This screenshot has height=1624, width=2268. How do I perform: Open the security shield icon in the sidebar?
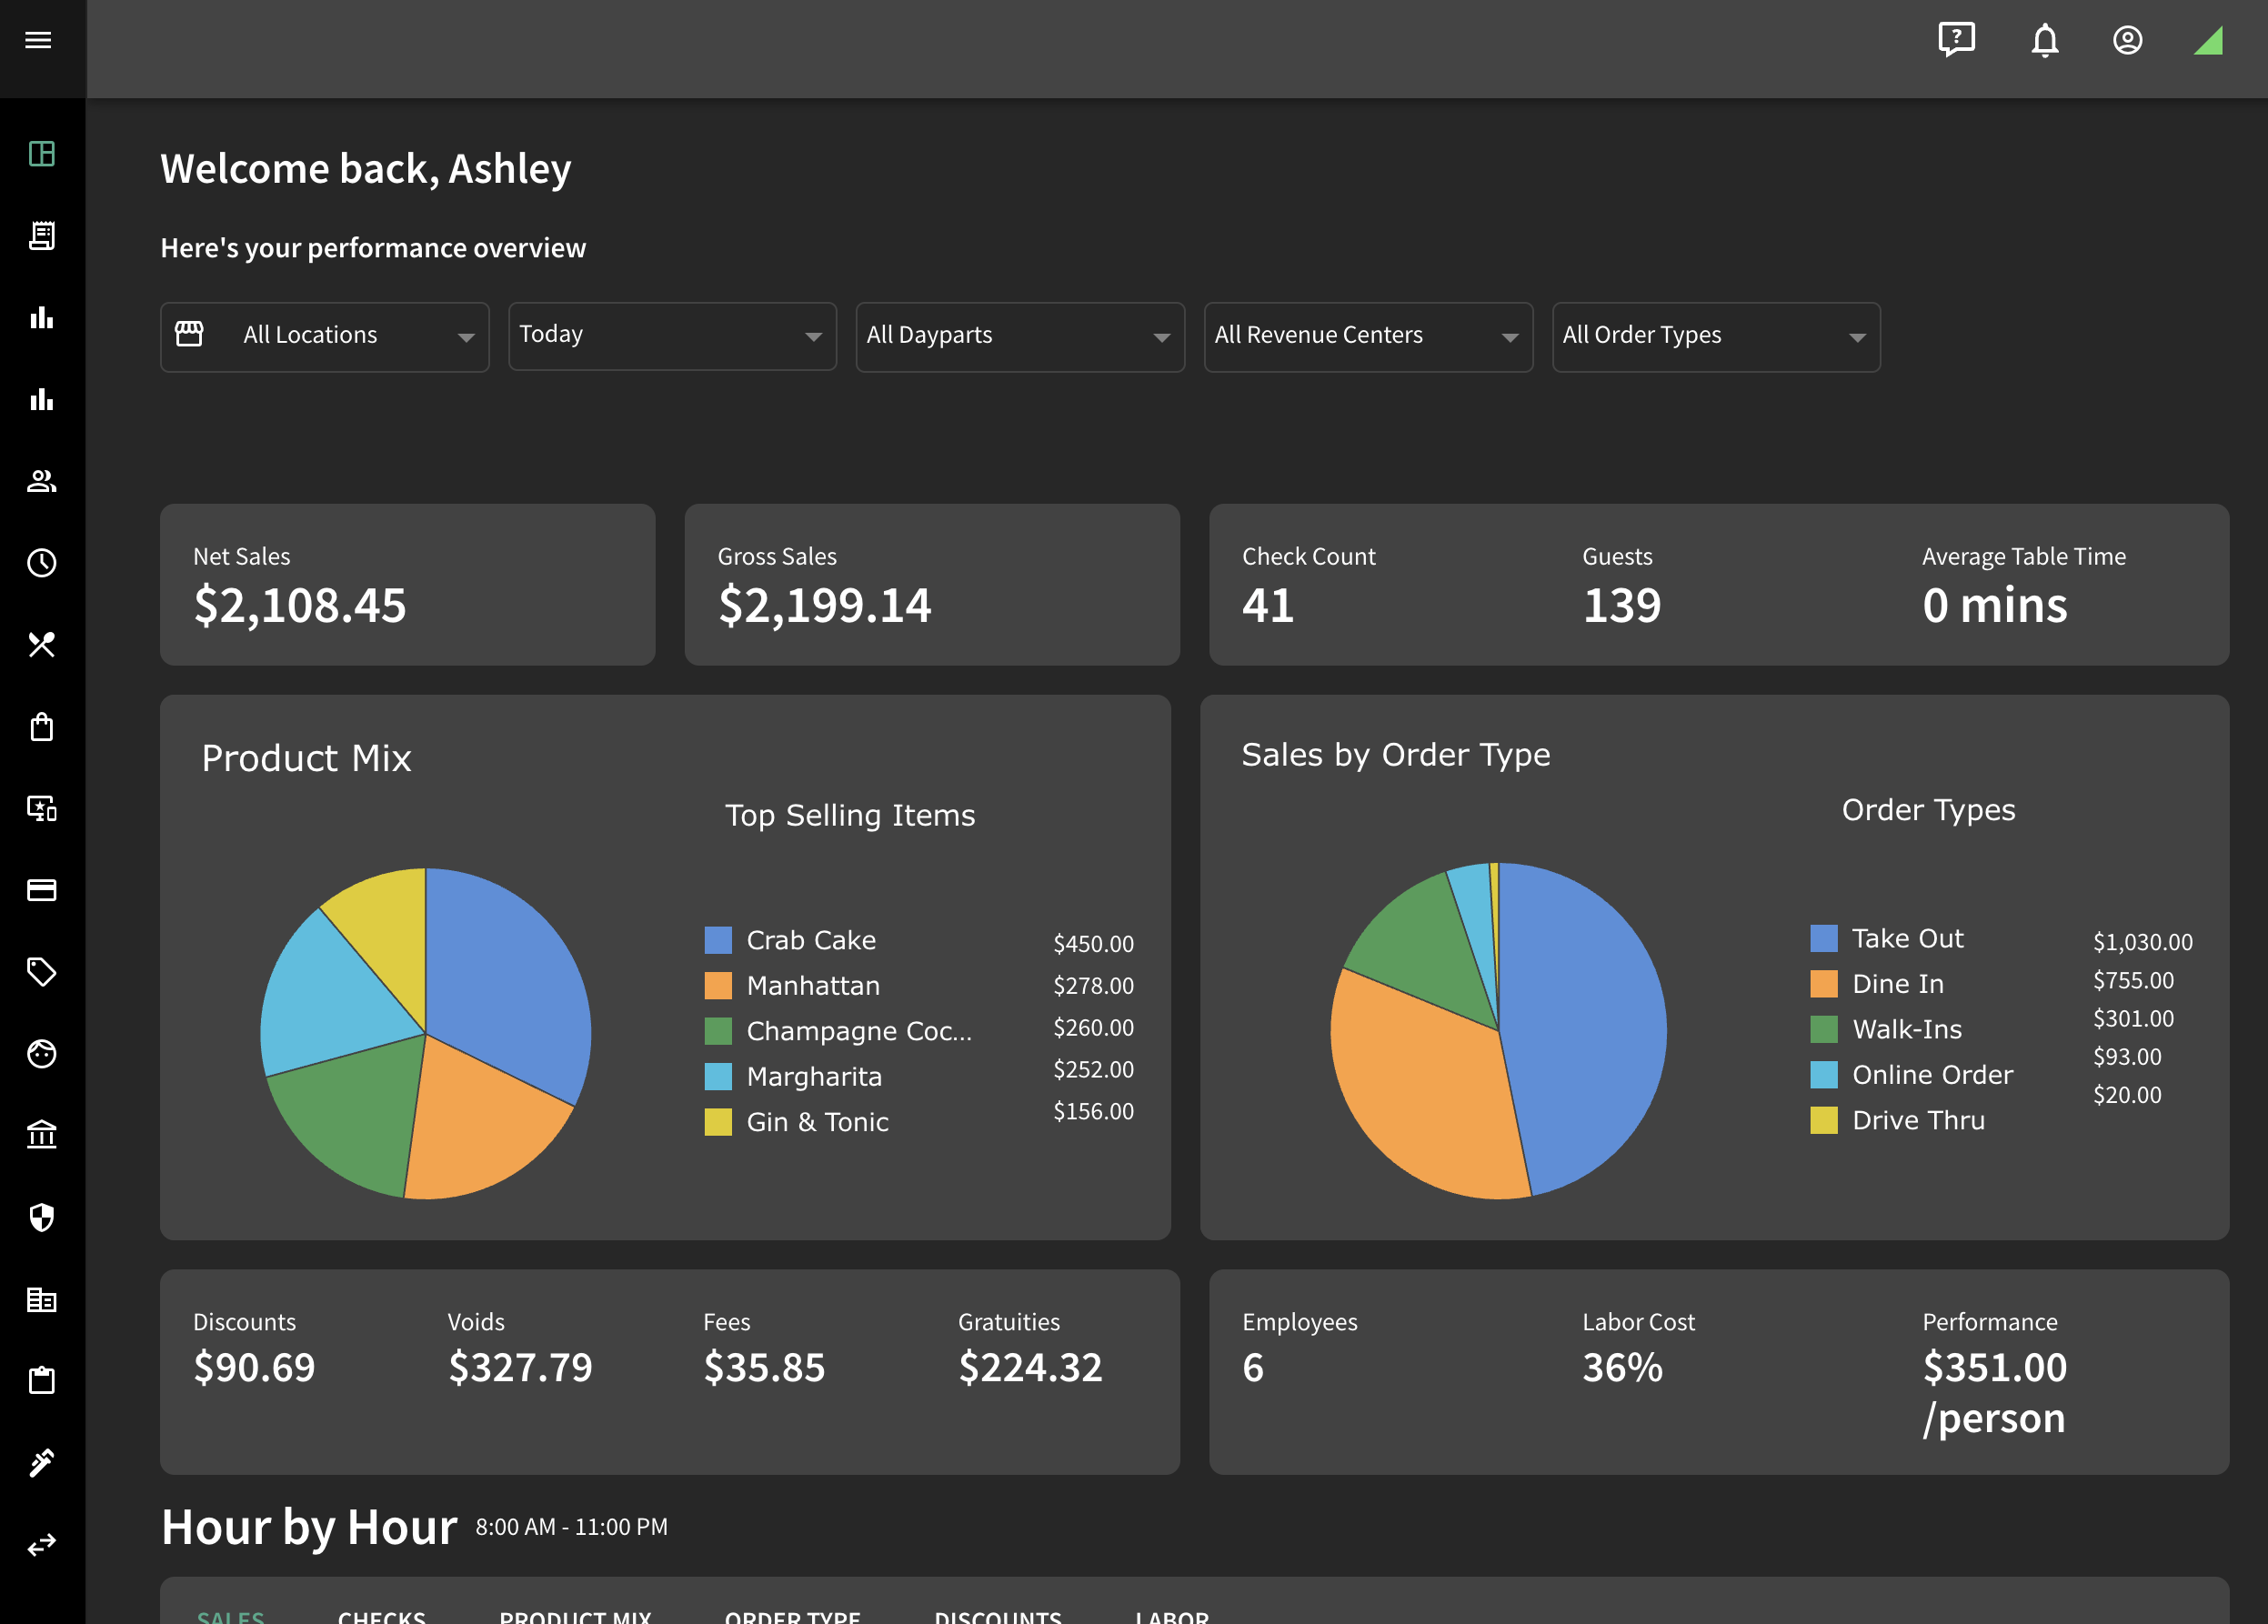[x=42, y=1217]
